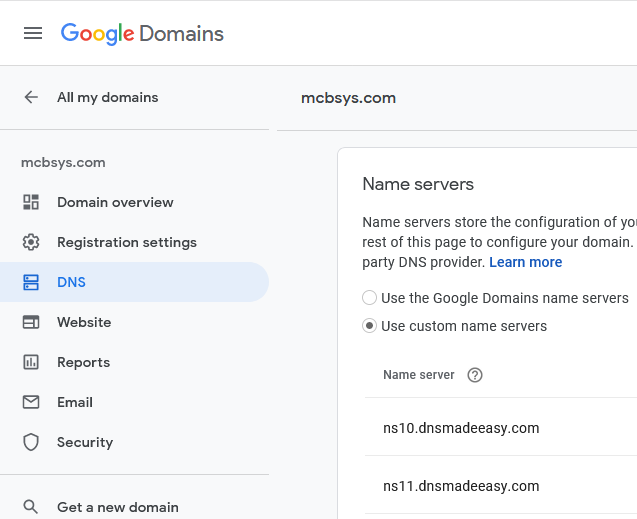Click the Security shield icon
The width and height of the screenshot is (637, 519).
click(31, 442)
